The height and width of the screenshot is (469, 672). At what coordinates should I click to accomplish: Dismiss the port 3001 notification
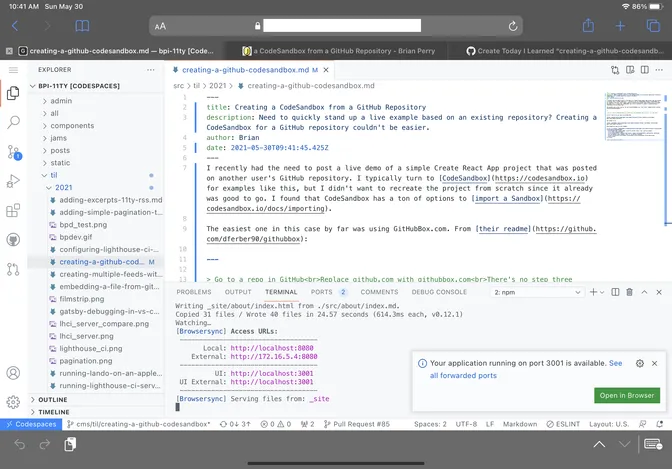pyautogui.click(x=654, y=364)
